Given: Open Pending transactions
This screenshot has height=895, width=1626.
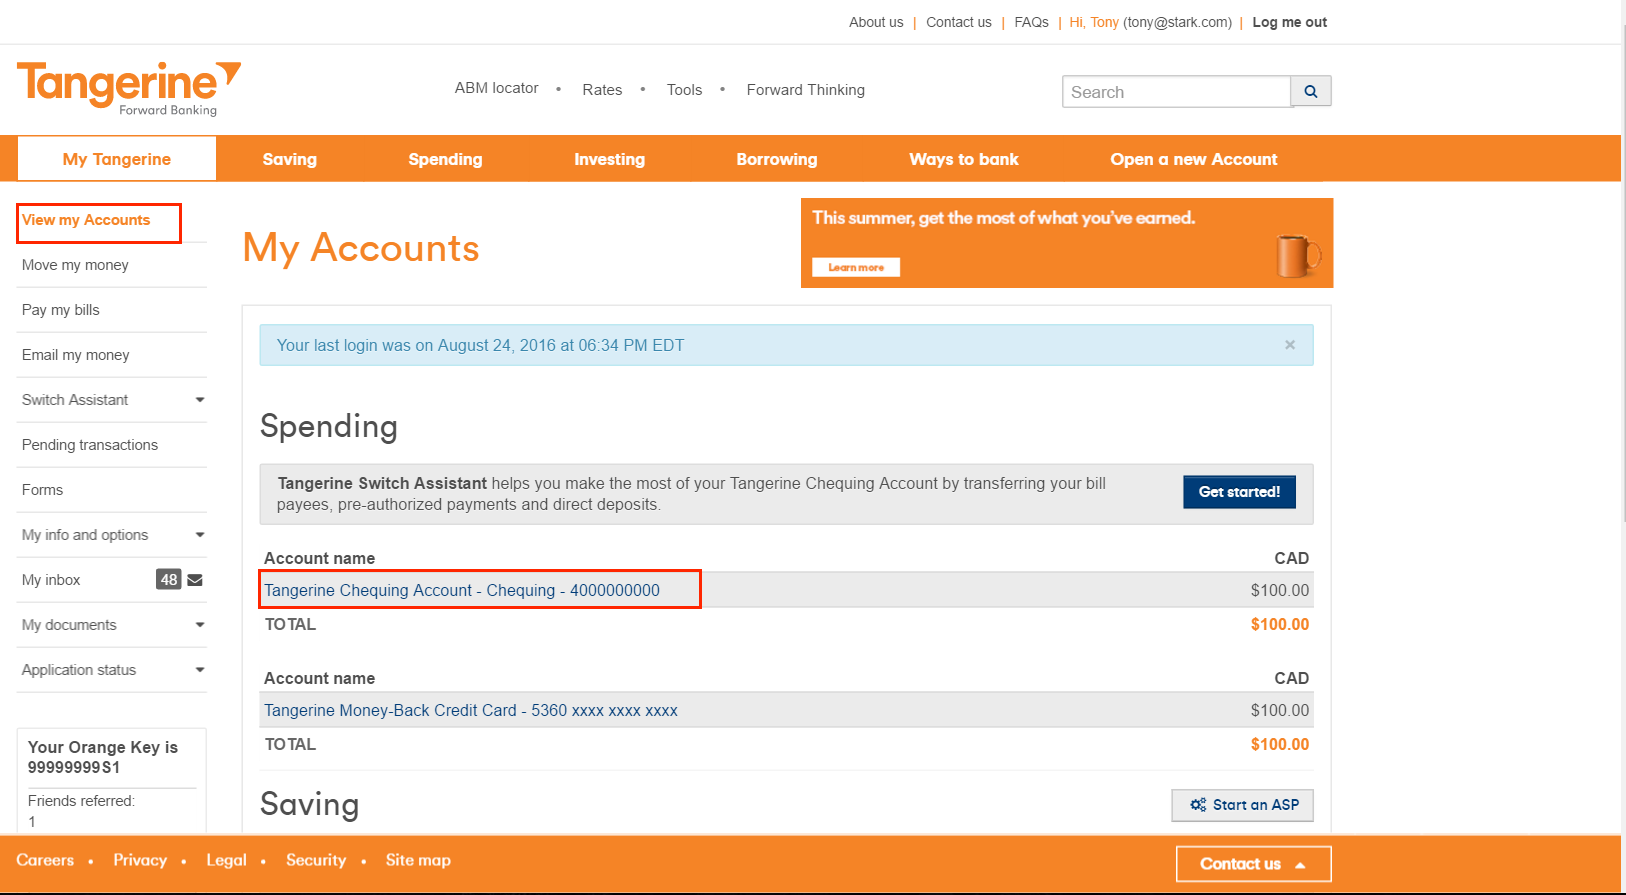Looking at the screenshot, I should tap(90, 445).
